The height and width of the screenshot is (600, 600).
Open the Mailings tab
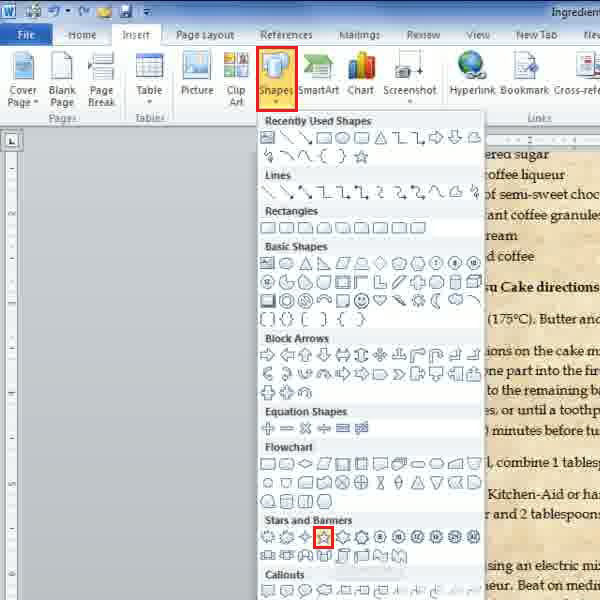click(360, 35)
